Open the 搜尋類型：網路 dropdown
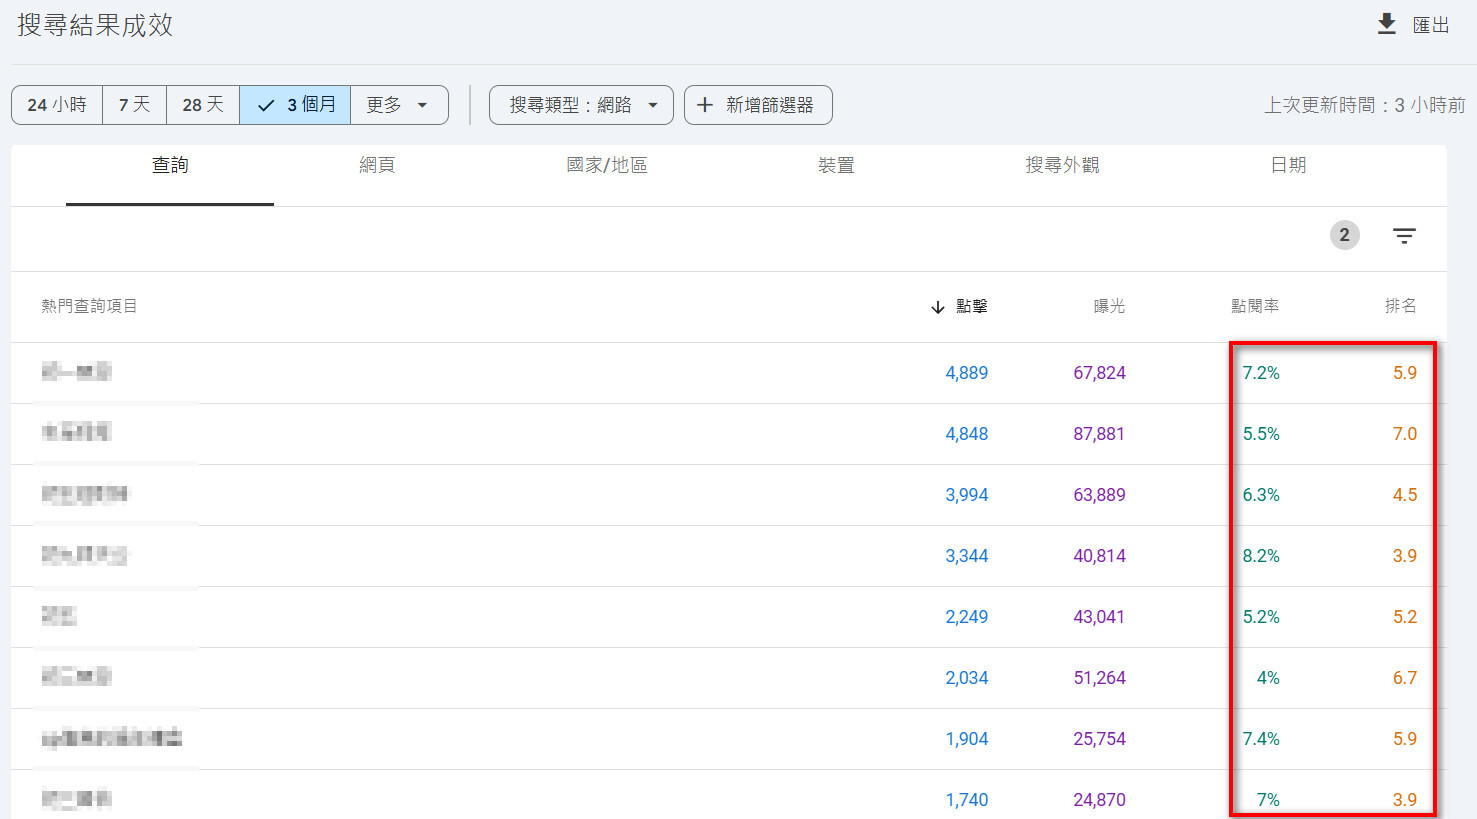1477x819 pixels. coord(581,105)
